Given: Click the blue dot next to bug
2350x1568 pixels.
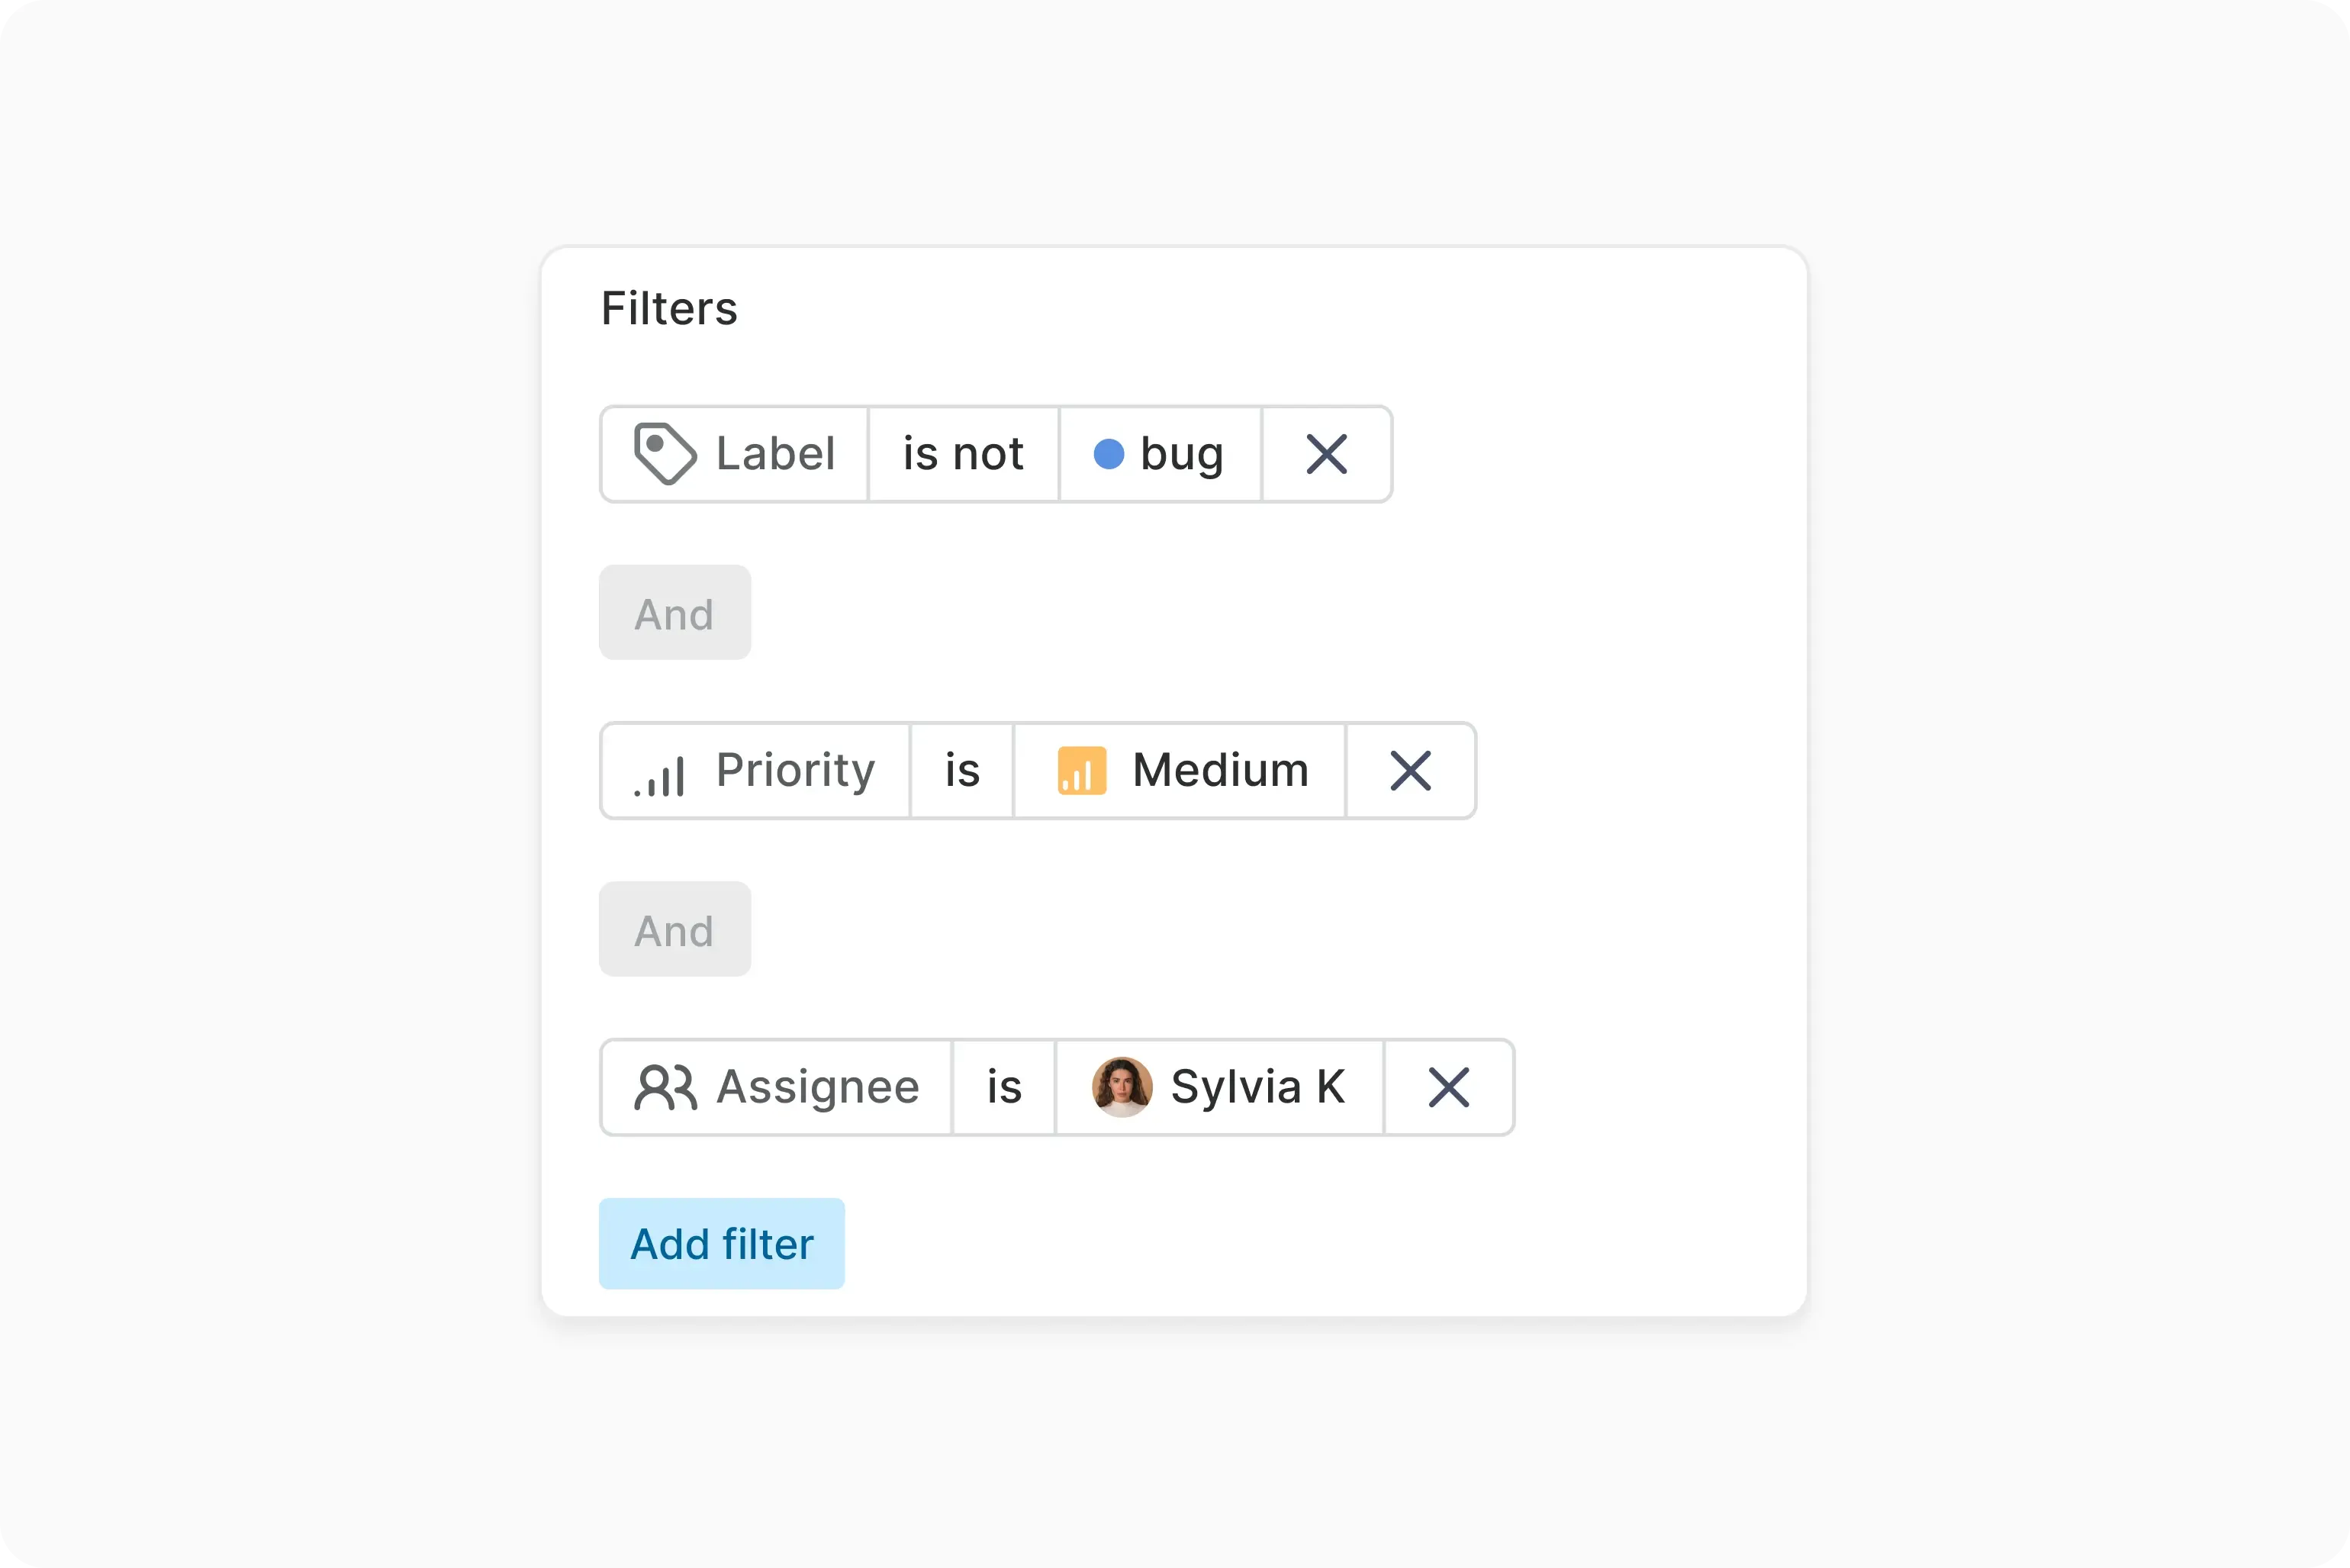Looking at the screenshot, I should point(1110,454).
